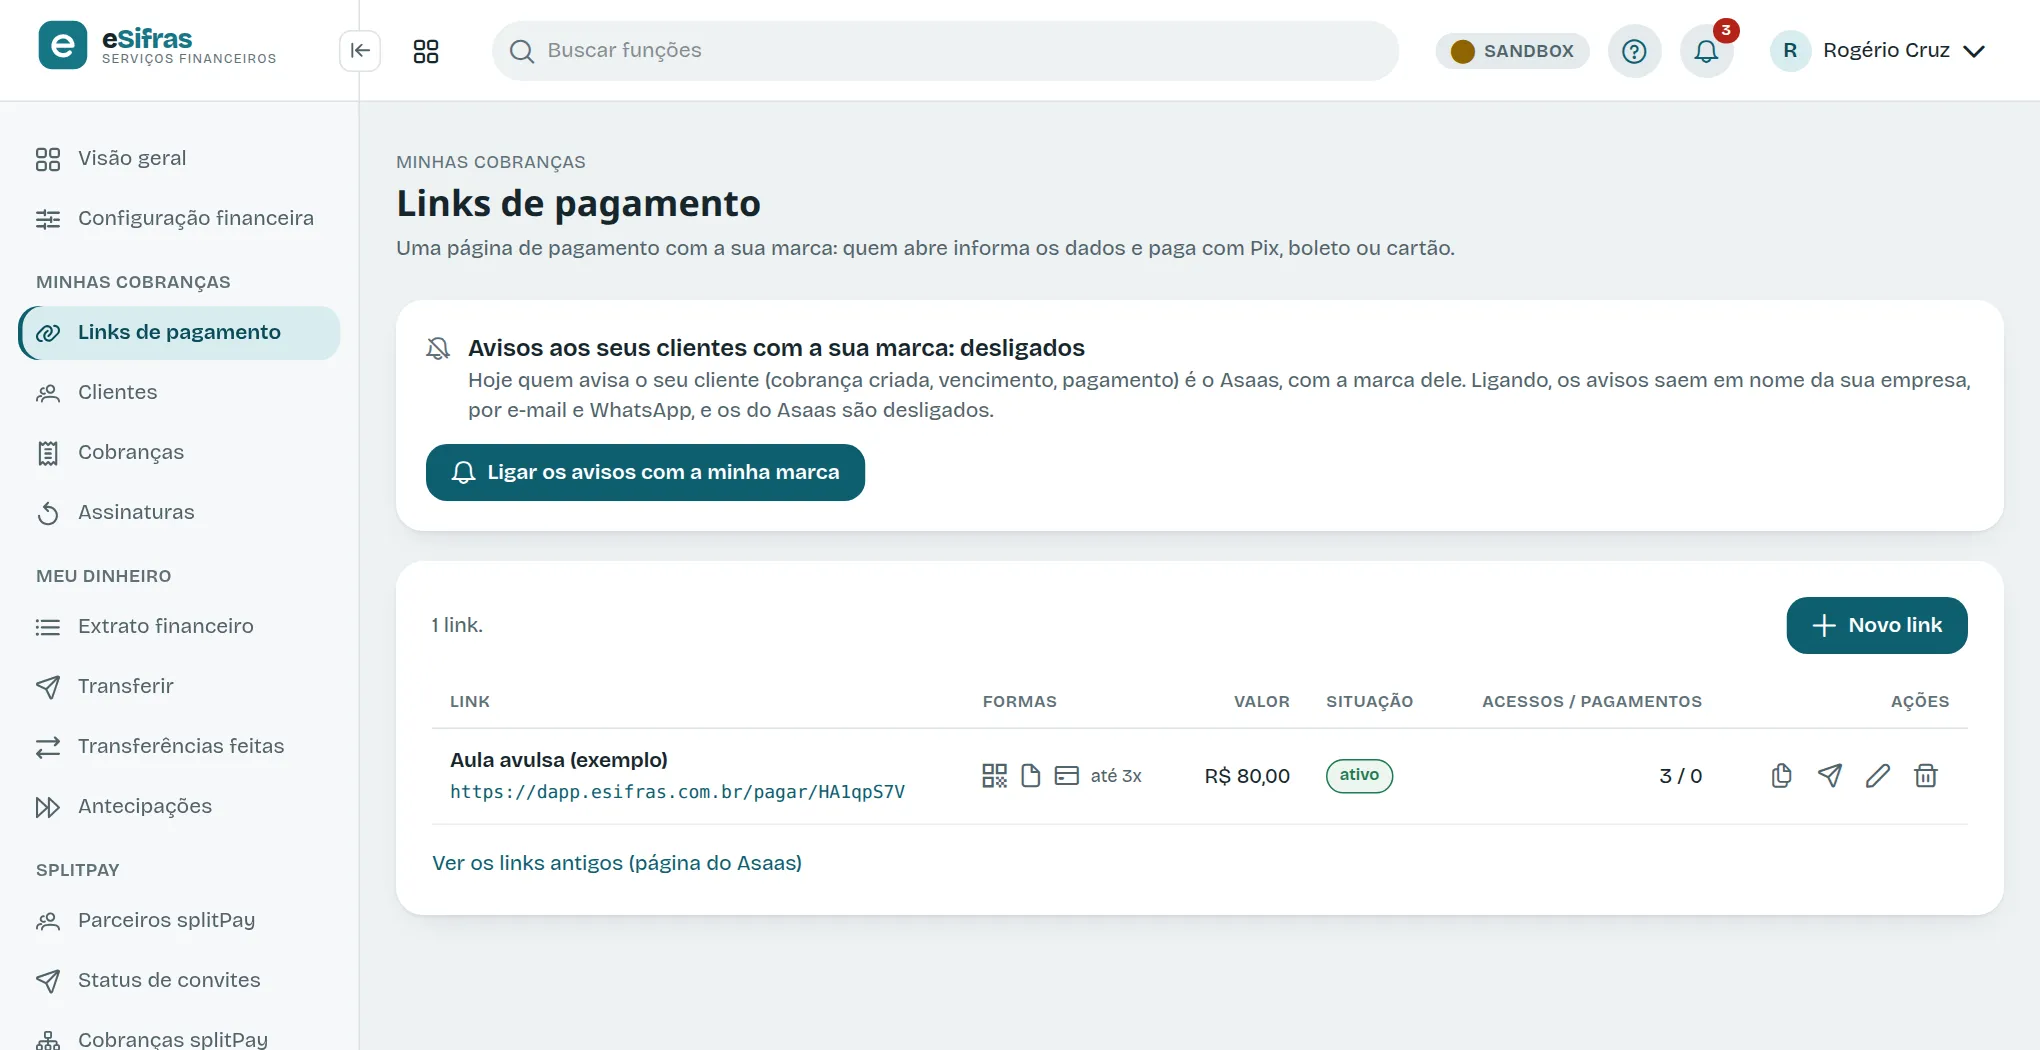Click the boleto document icon
The height and width of the screenshot is (1050, 2040).
coord(1031,776)
